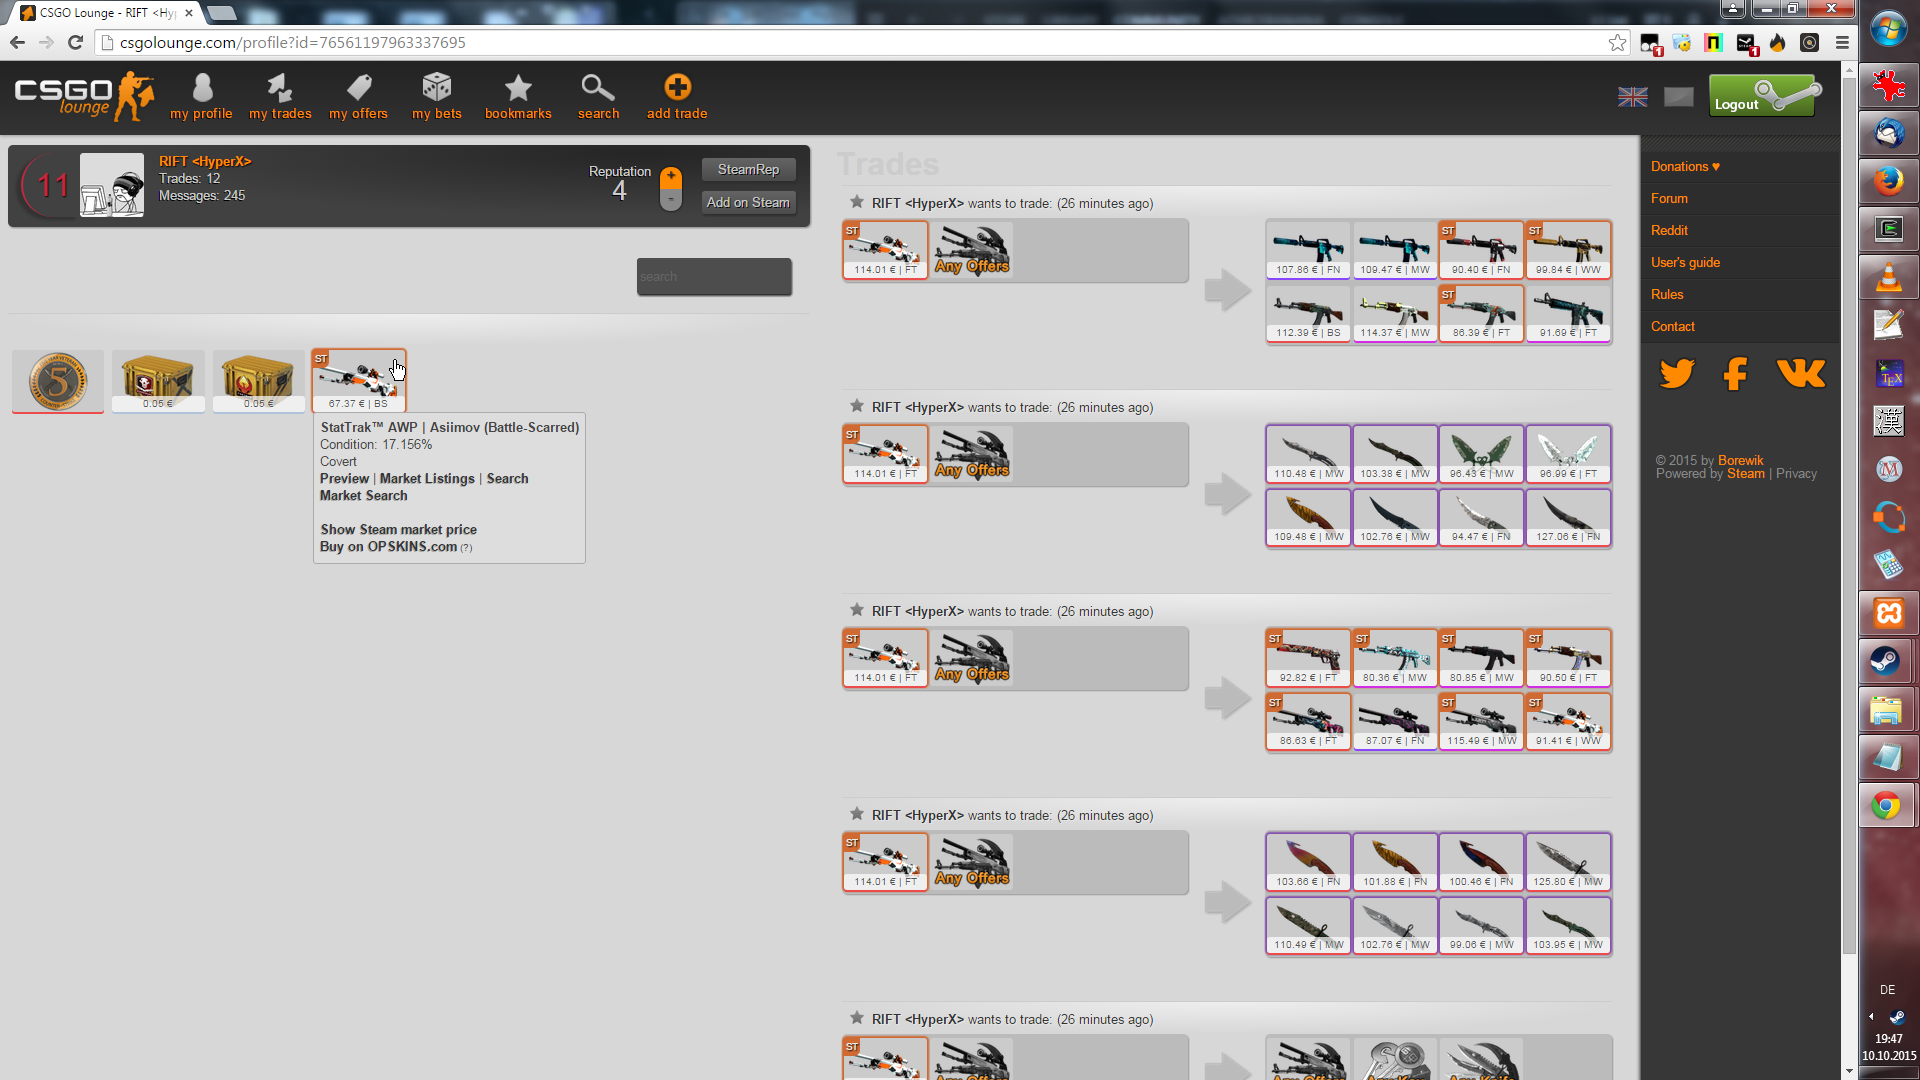Viewport: 1920px width, 1080px height.
Task: Expand the Donations sidebar menu
Action: tap(1685, 166)
